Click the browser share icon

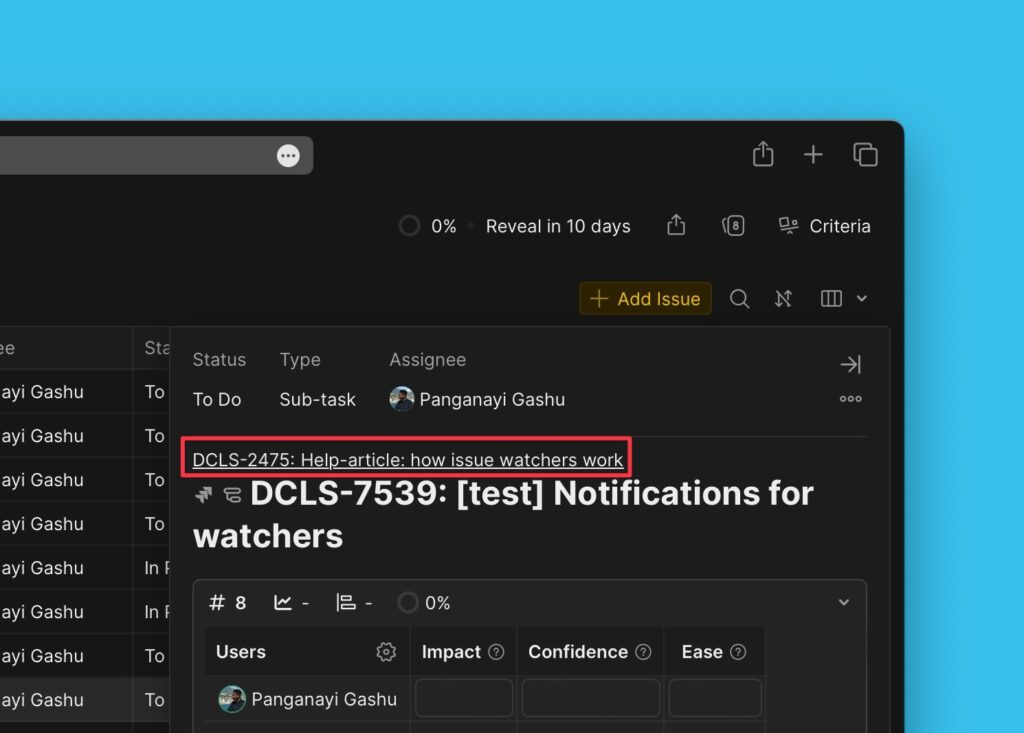pos(763,154)
